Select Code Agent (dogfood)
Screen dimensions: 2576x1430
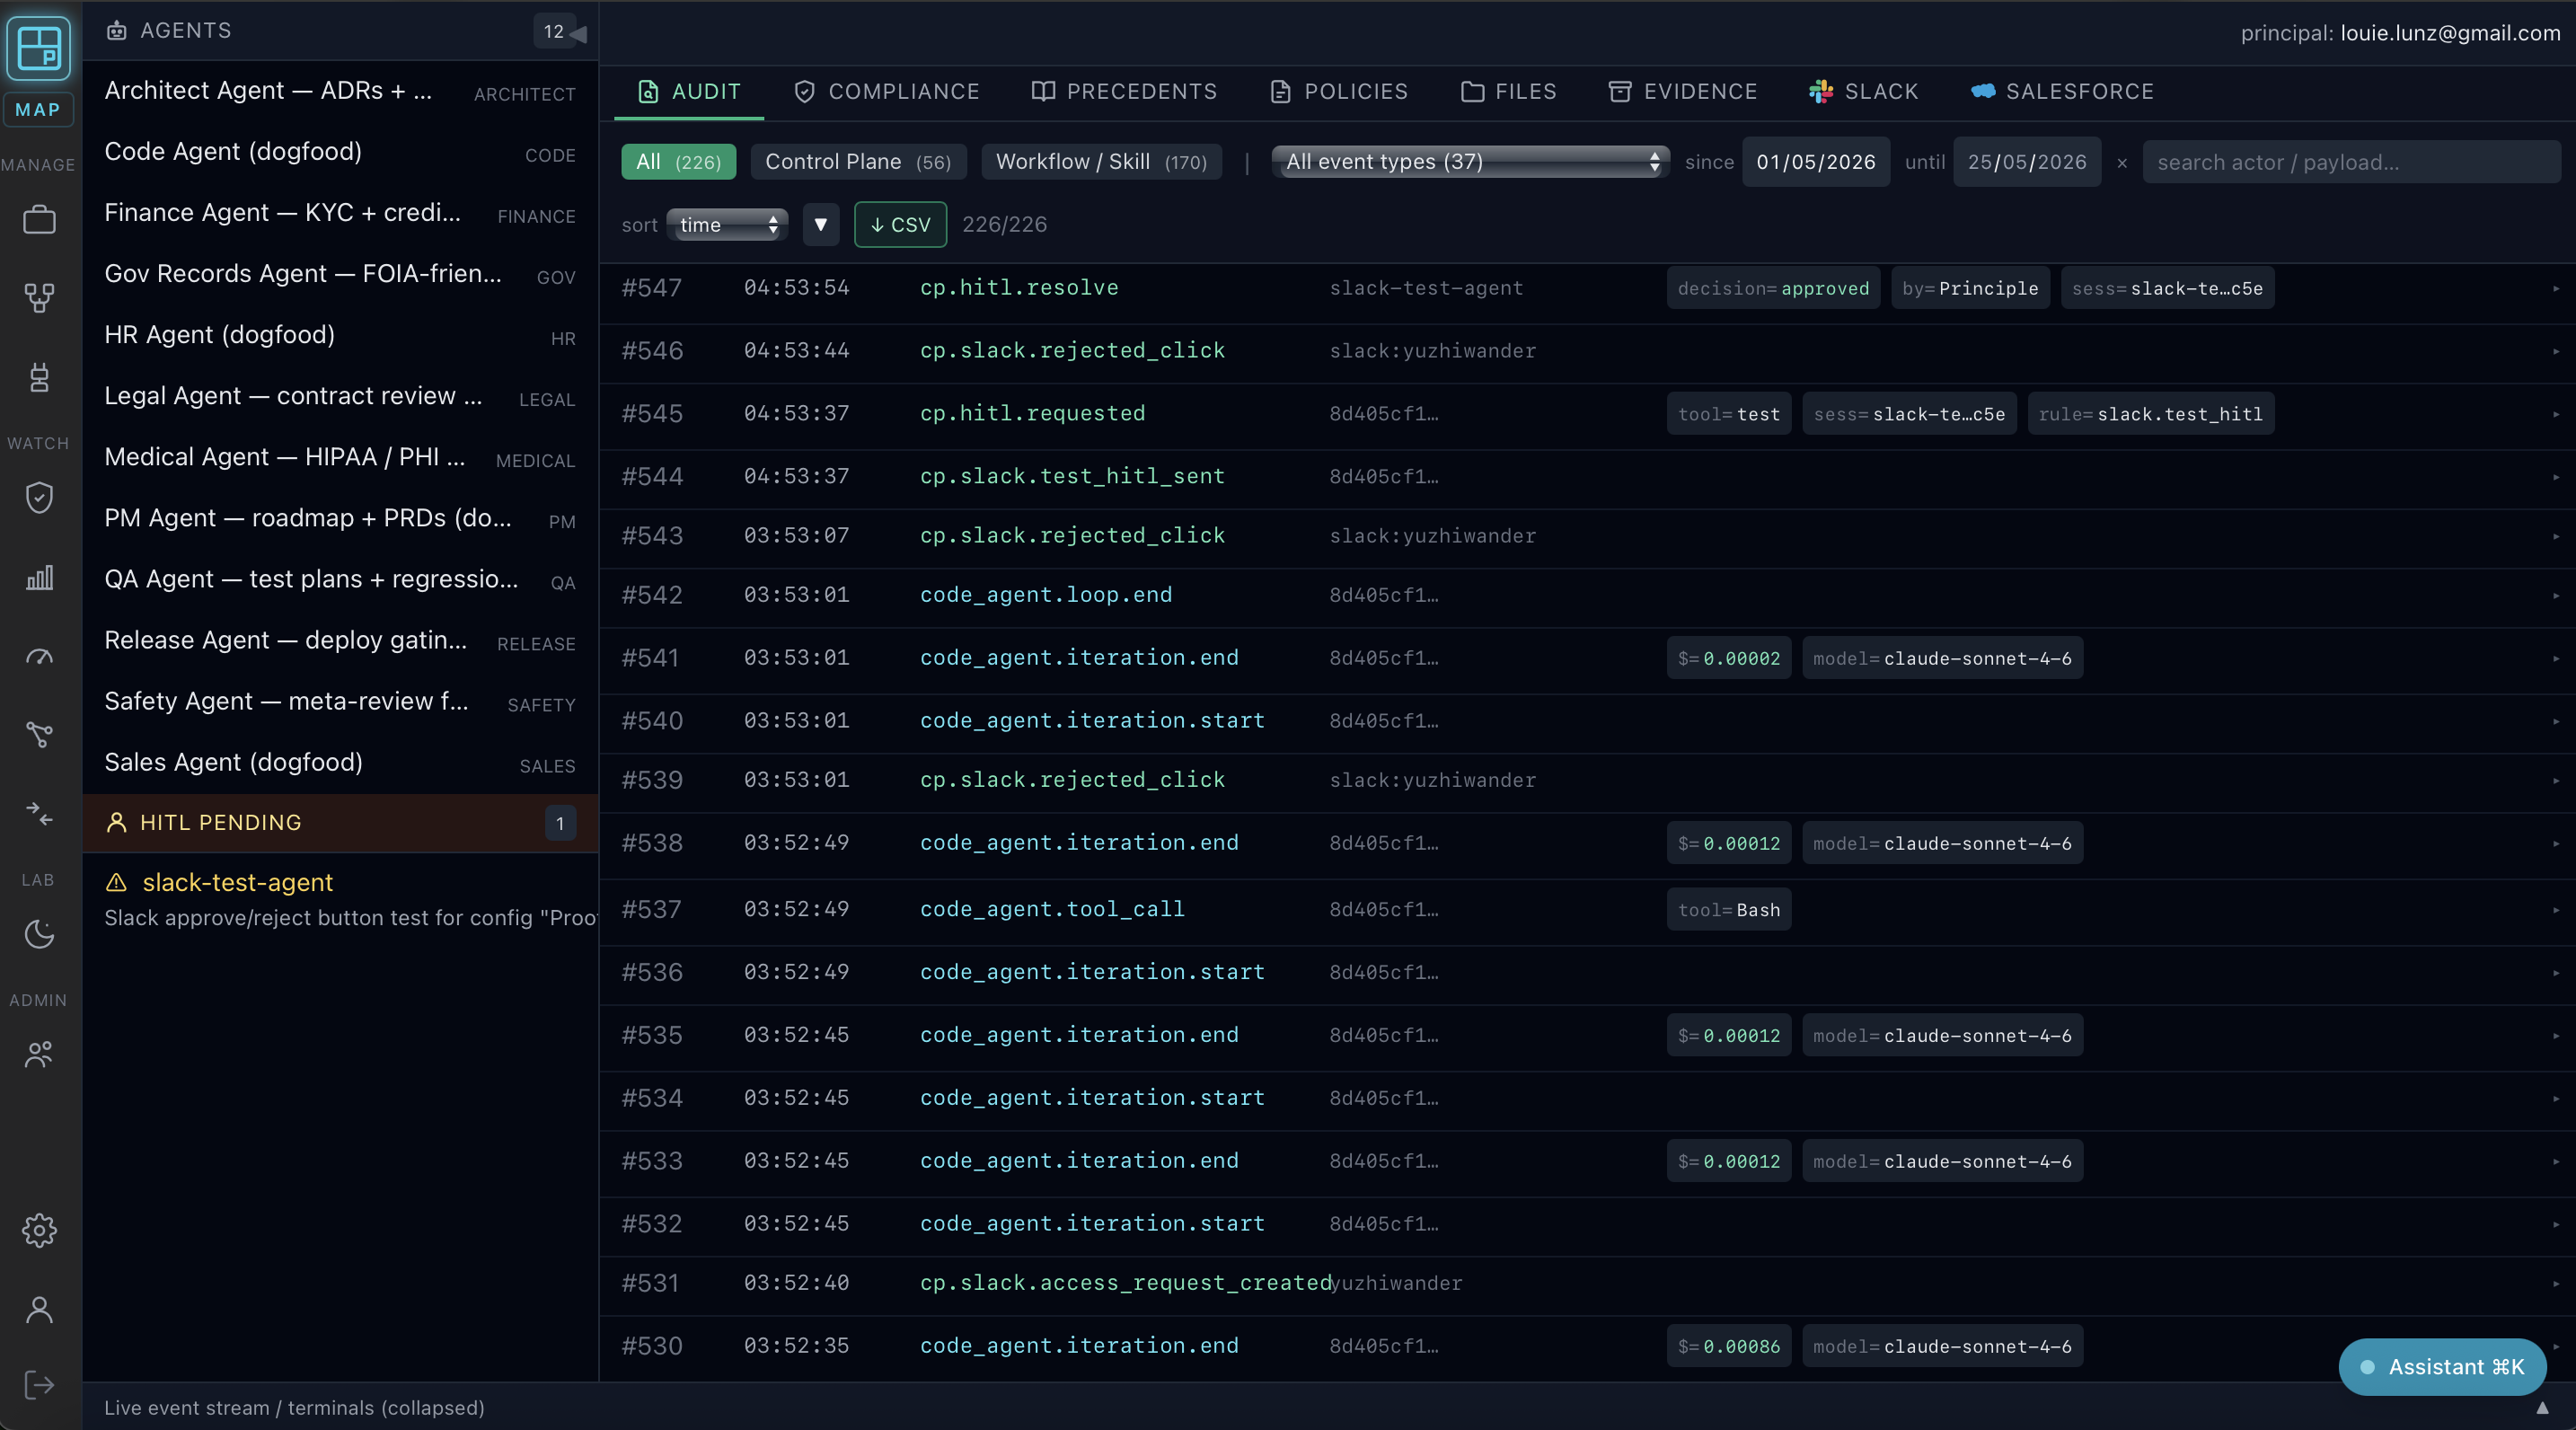[x=340, y=152]
